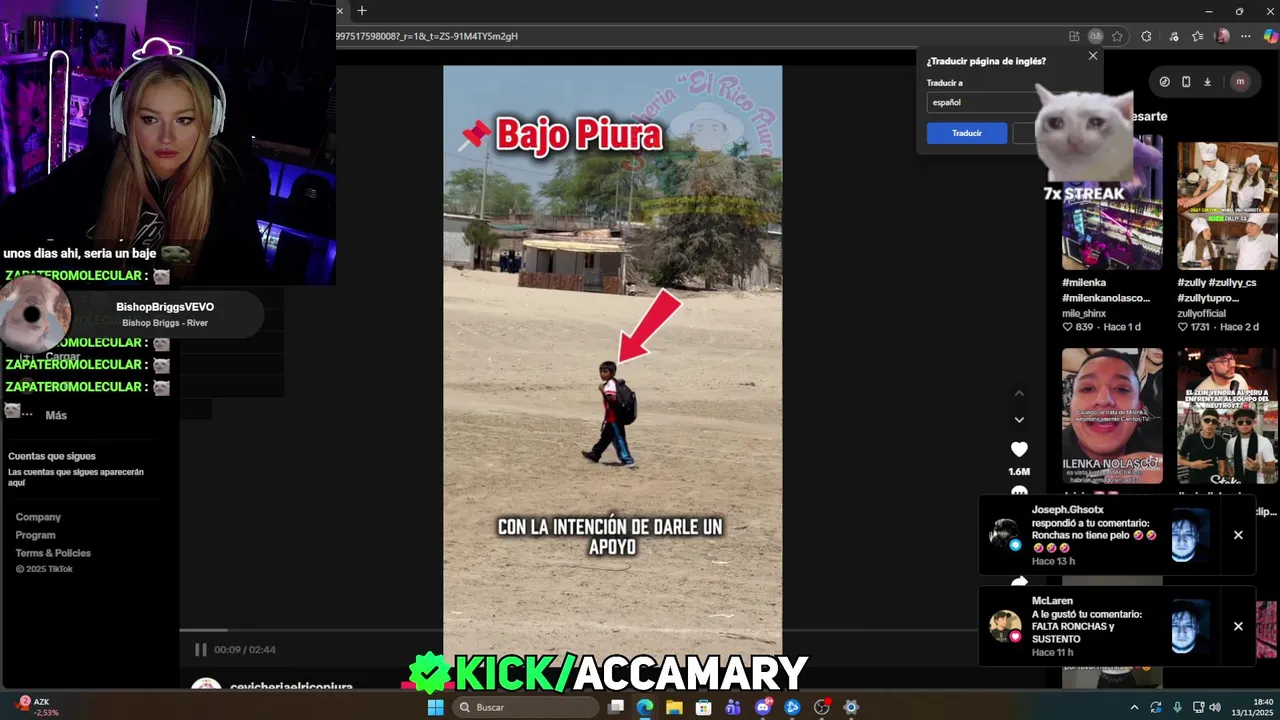Open the zullyofficial recommended video thumbnail

click(x=1227, y=205)
